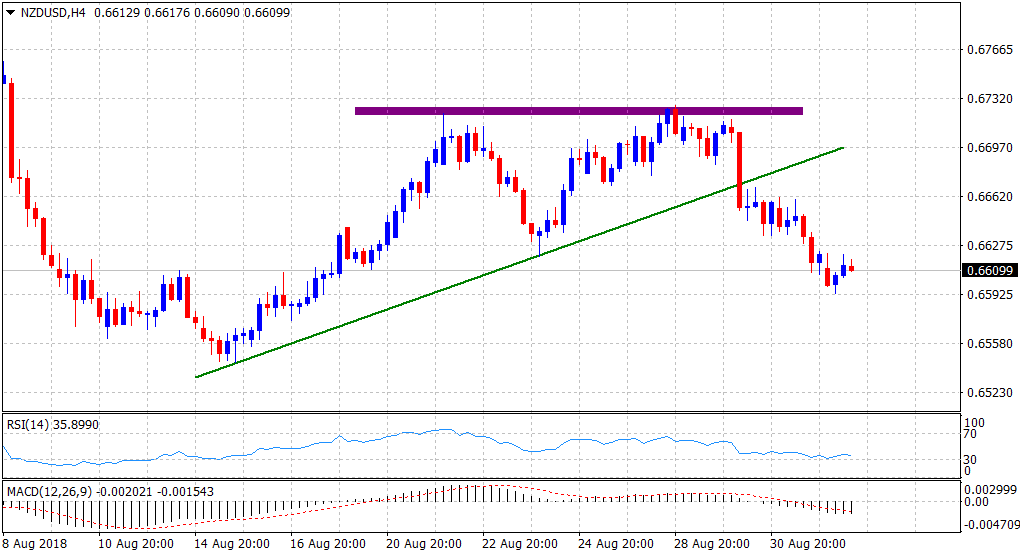Click the MACD 0.002999 scale label

(x=990, y=488)
